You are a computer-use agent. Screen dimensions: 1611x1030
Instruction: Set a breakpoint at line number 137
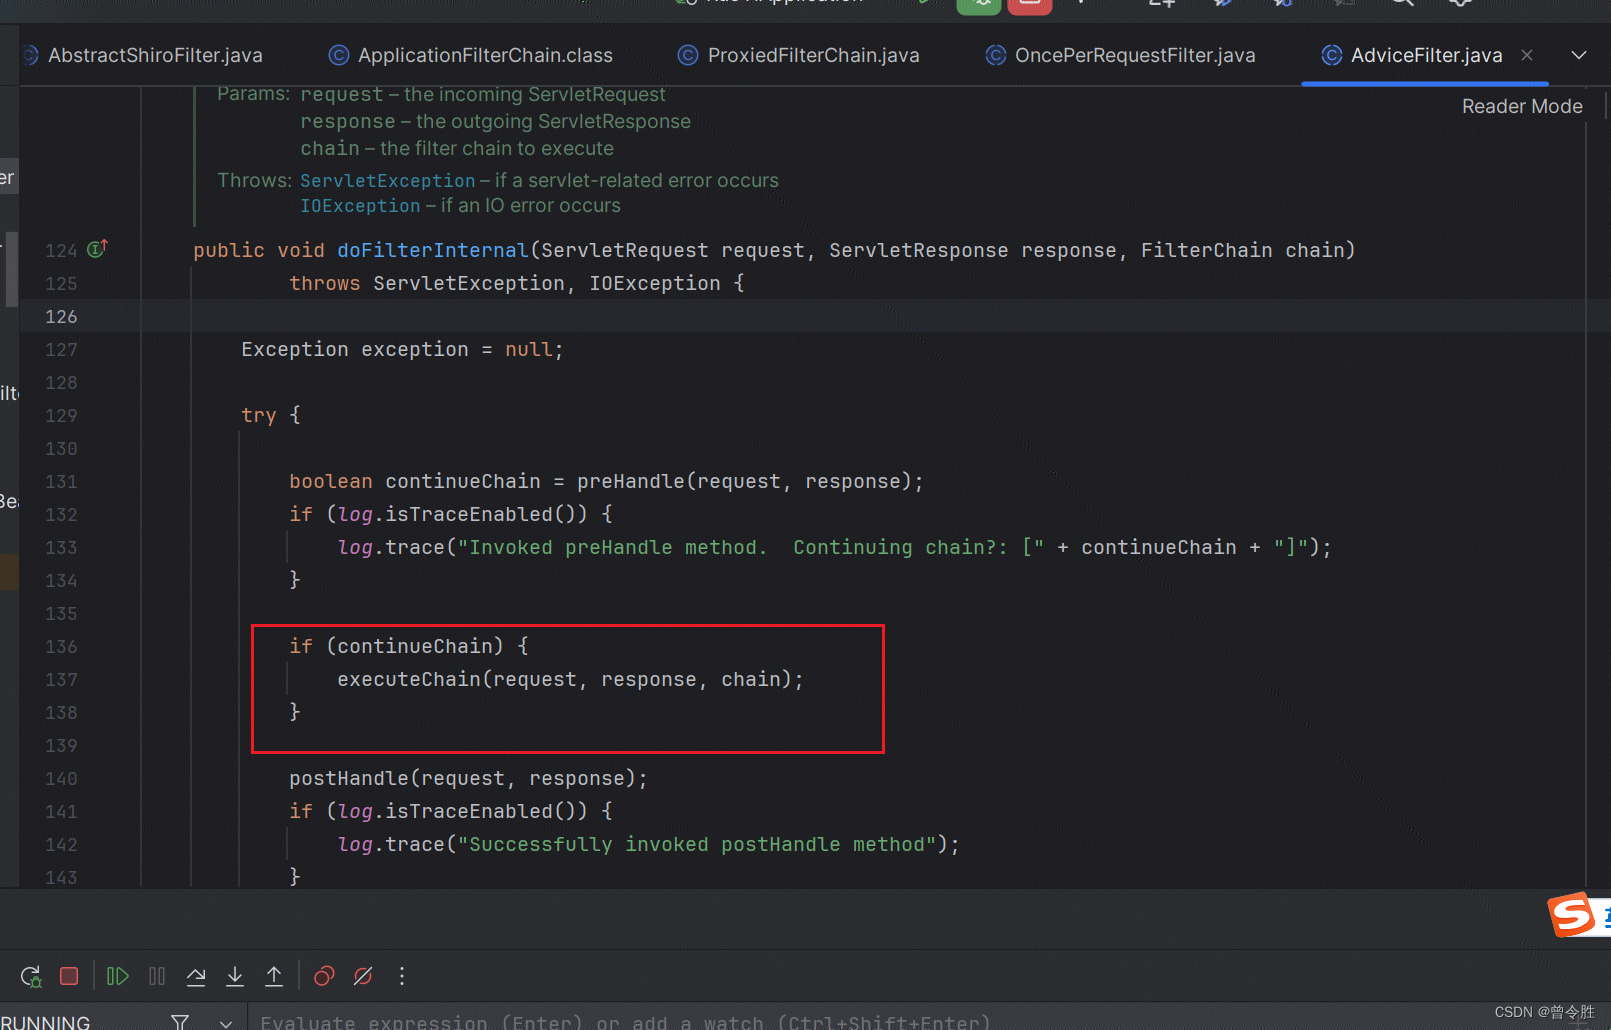click(61, 679)
